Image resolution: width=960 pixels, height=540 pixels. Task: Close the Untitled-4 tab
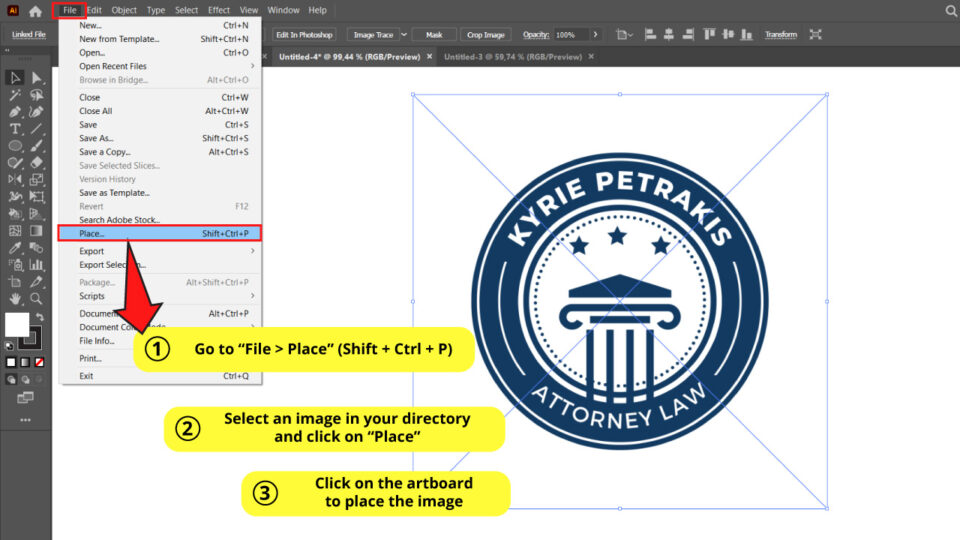[429, 56]
